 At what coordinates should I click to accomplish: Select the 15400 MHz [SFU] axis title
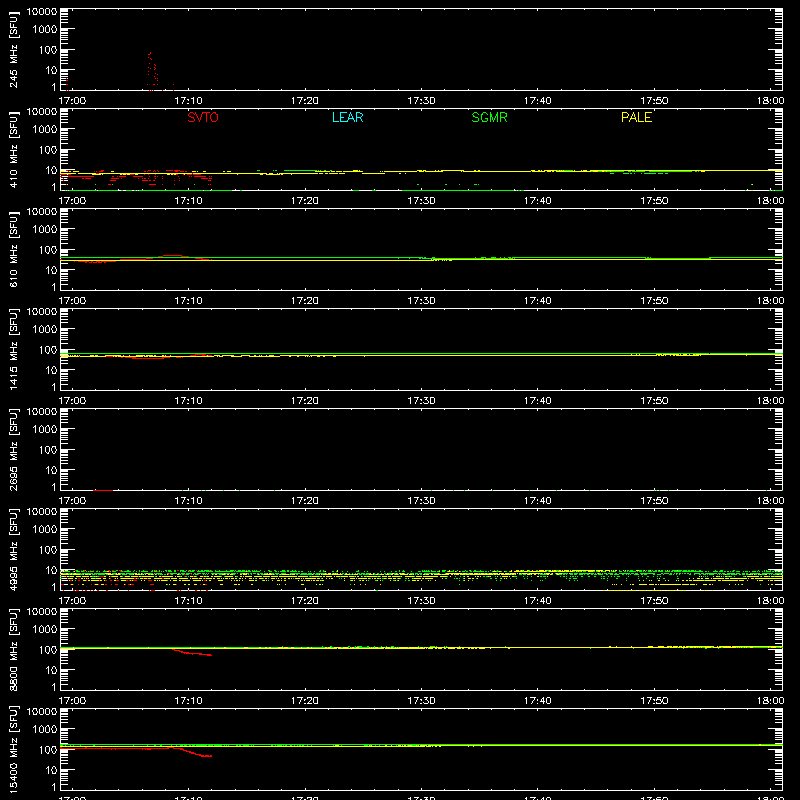coord(13,749)
